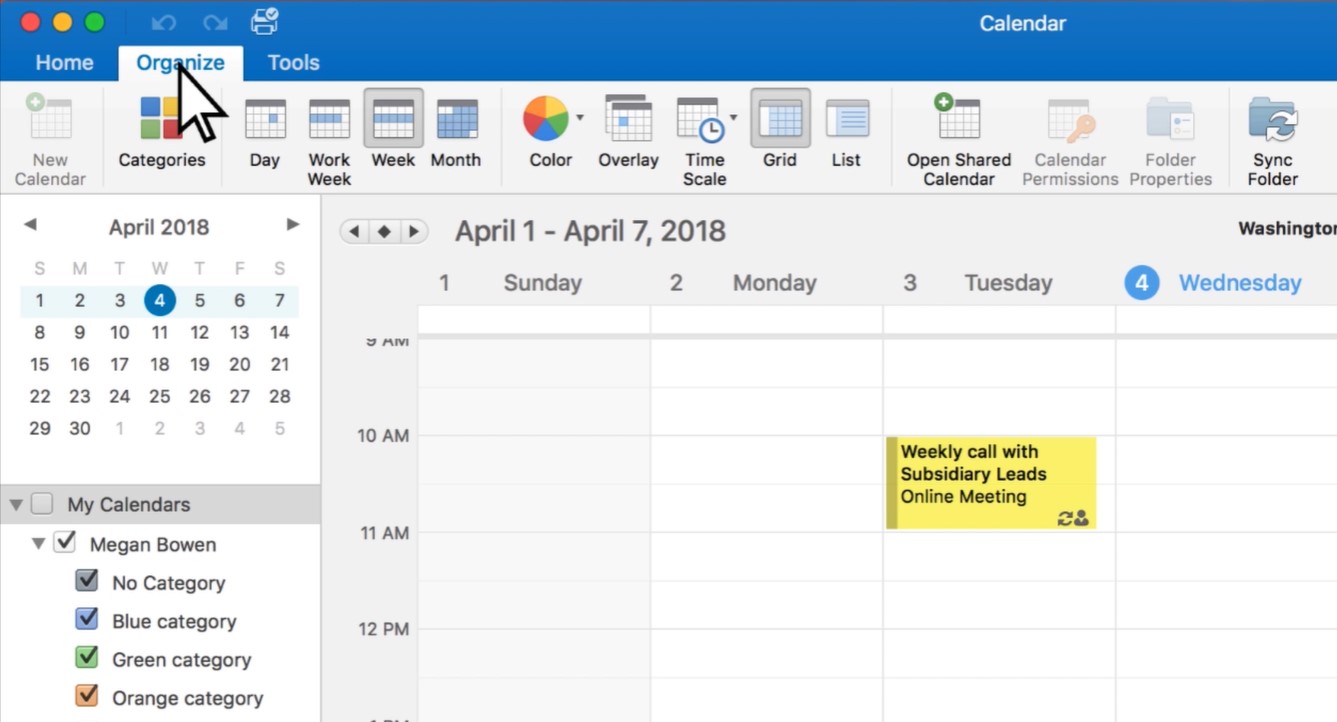Open the Categories color picker
The width and height of the screenshot is (1337, 722).
point(162,130)
